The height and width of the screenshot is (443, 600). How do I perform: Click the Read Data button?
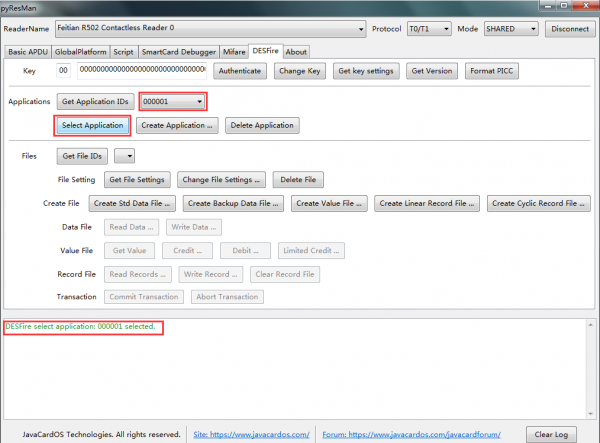(x=131, y=227)
